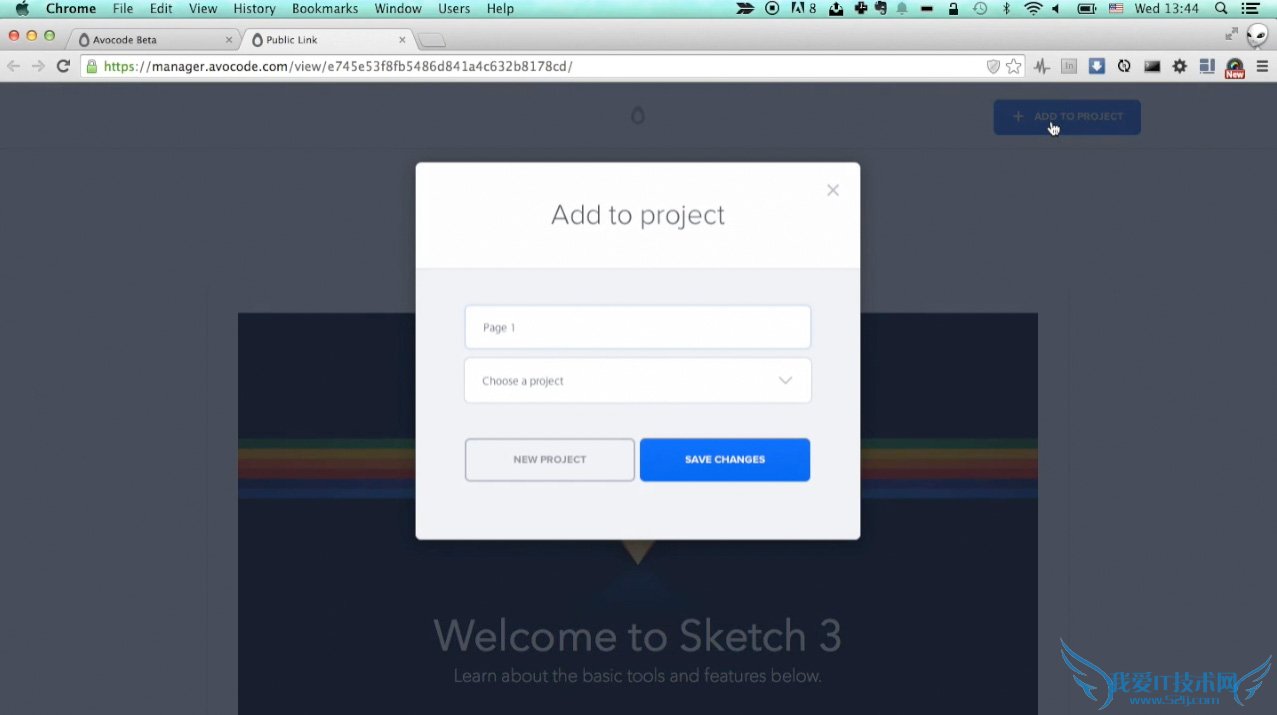
Task: Open the View menu
Action: click(x=203, y=9)
